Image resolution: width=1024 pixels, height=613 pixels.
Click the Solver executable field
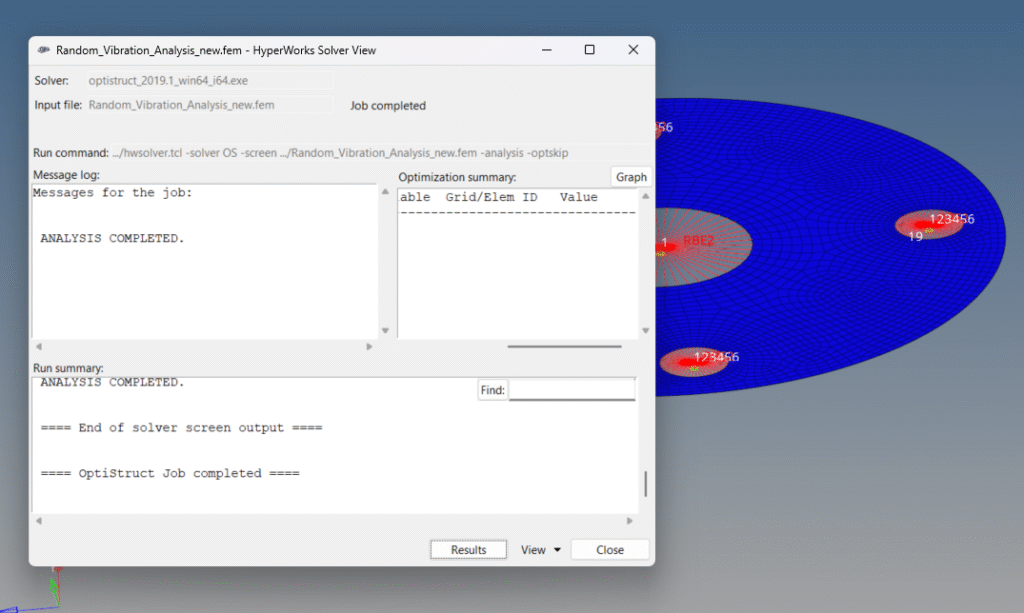(x=208, y=80)
